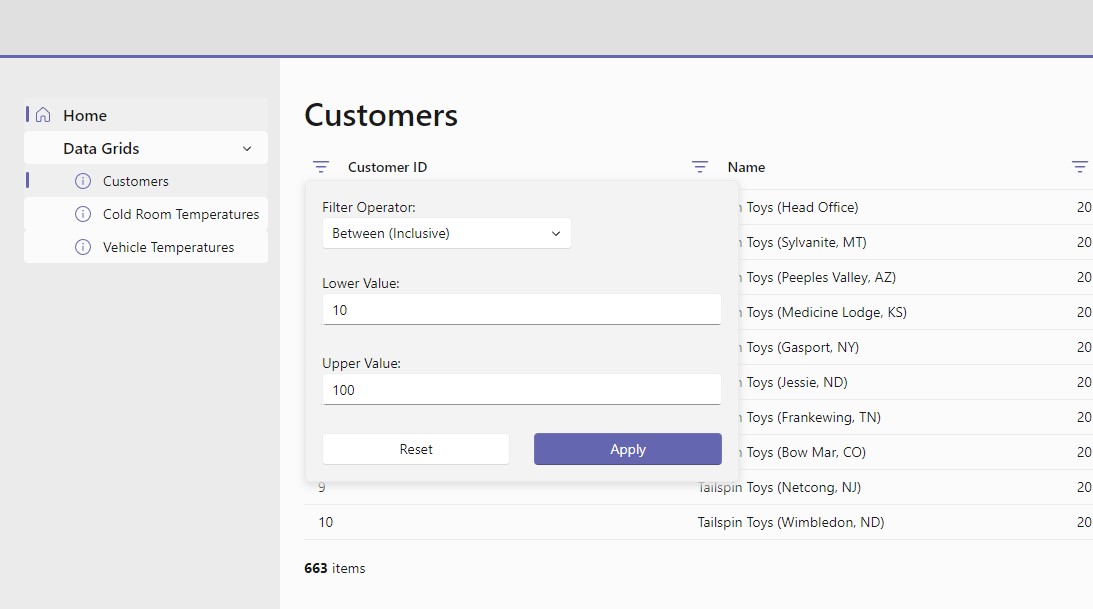Click the Customer ID column filter icon
Screen dimensions: 1093x609
[321, 167]
